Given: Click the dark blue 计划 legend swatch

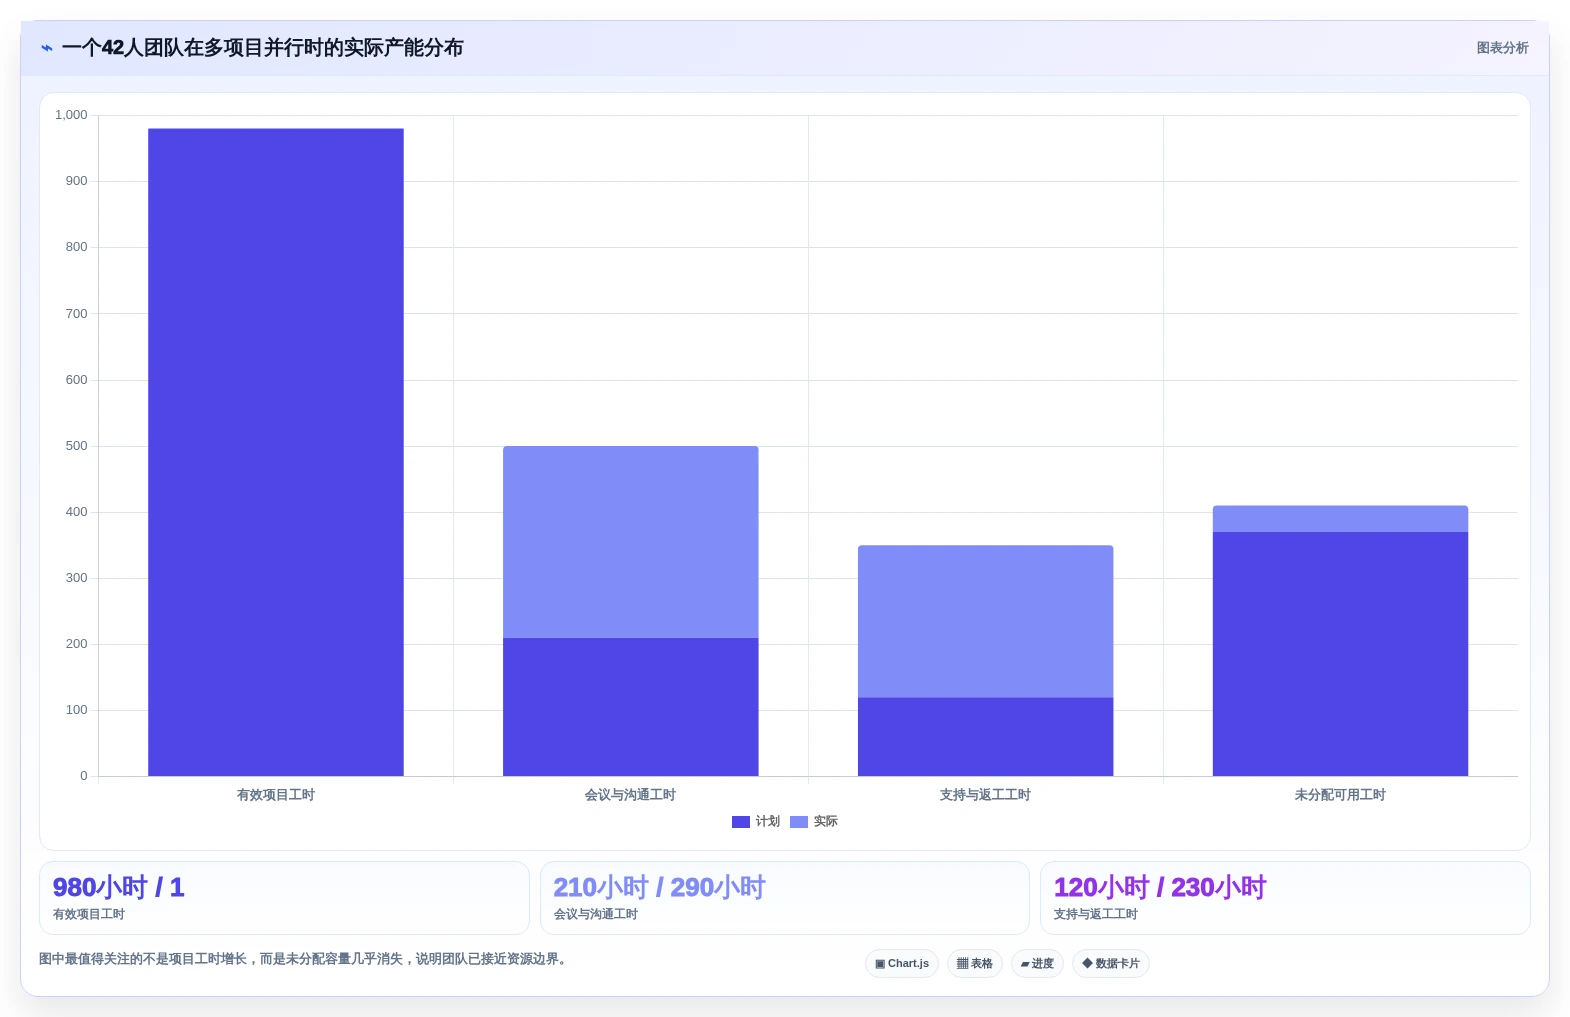Looking at the screenshot, I should click(741, 822).
